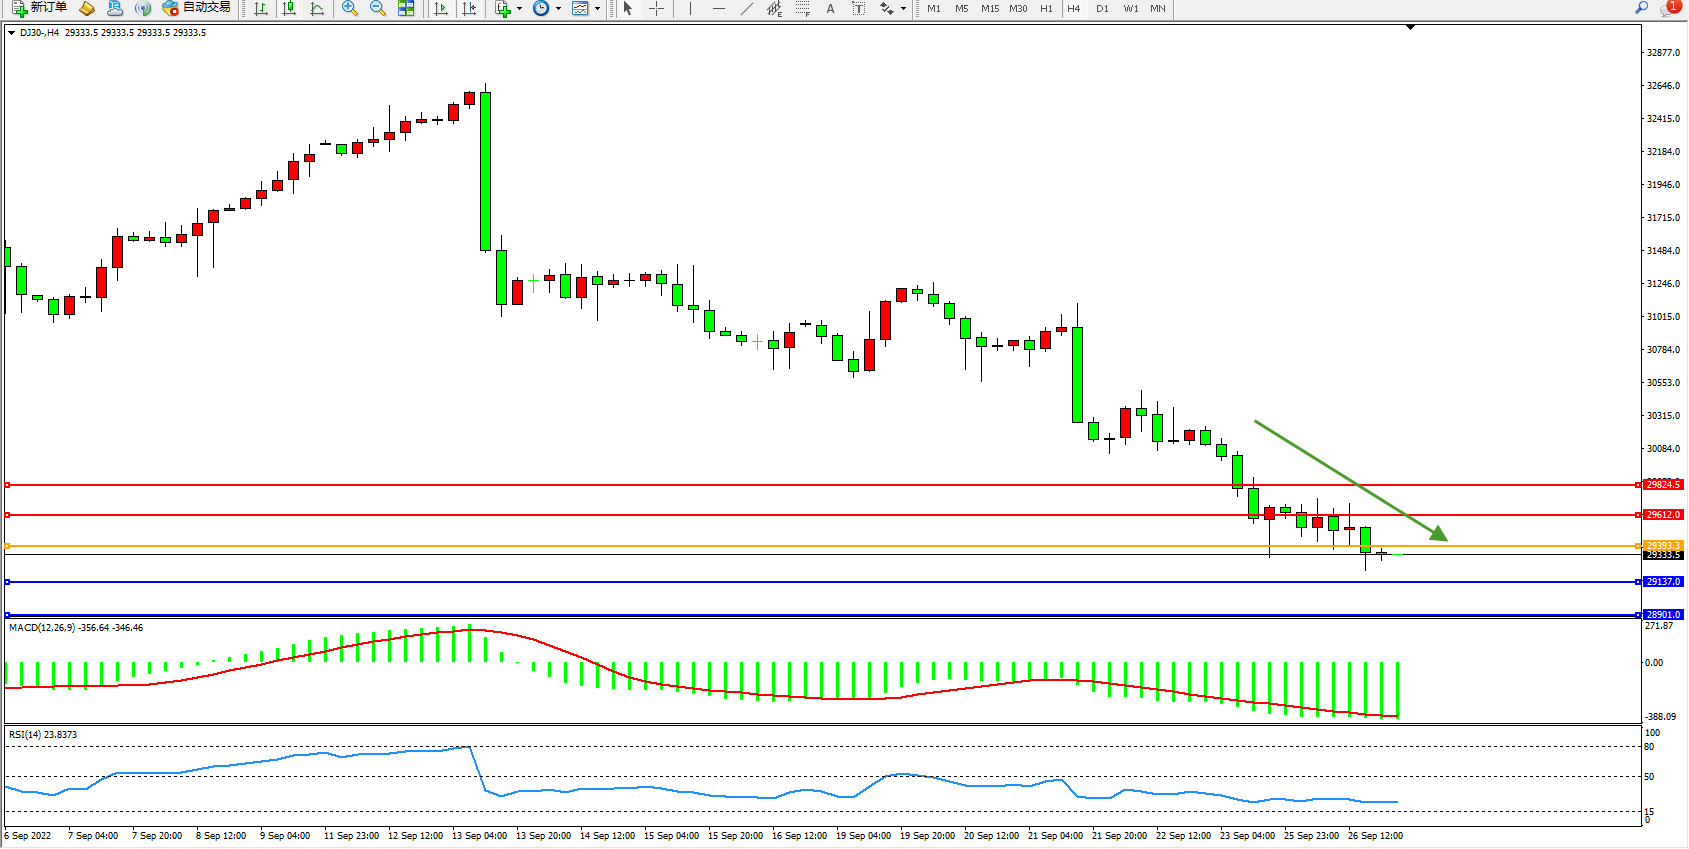The width and height of the screenshot is (1689, 849).
Task: Expand the periodicity clock dropdown arrow
Action: (558, 8)
